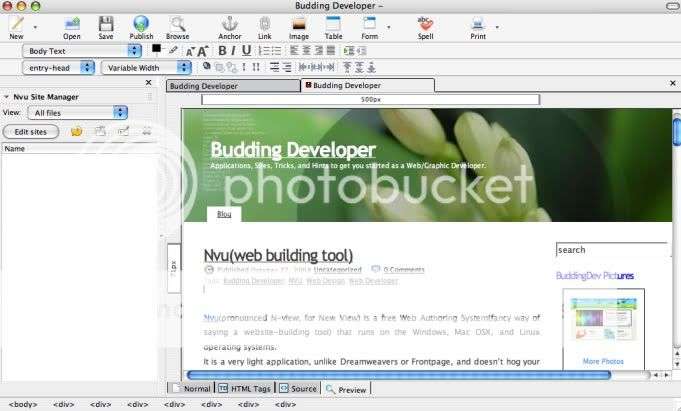681x411 pixels.
Task: Click the Form toolbar icon
Action: [370, 24]
